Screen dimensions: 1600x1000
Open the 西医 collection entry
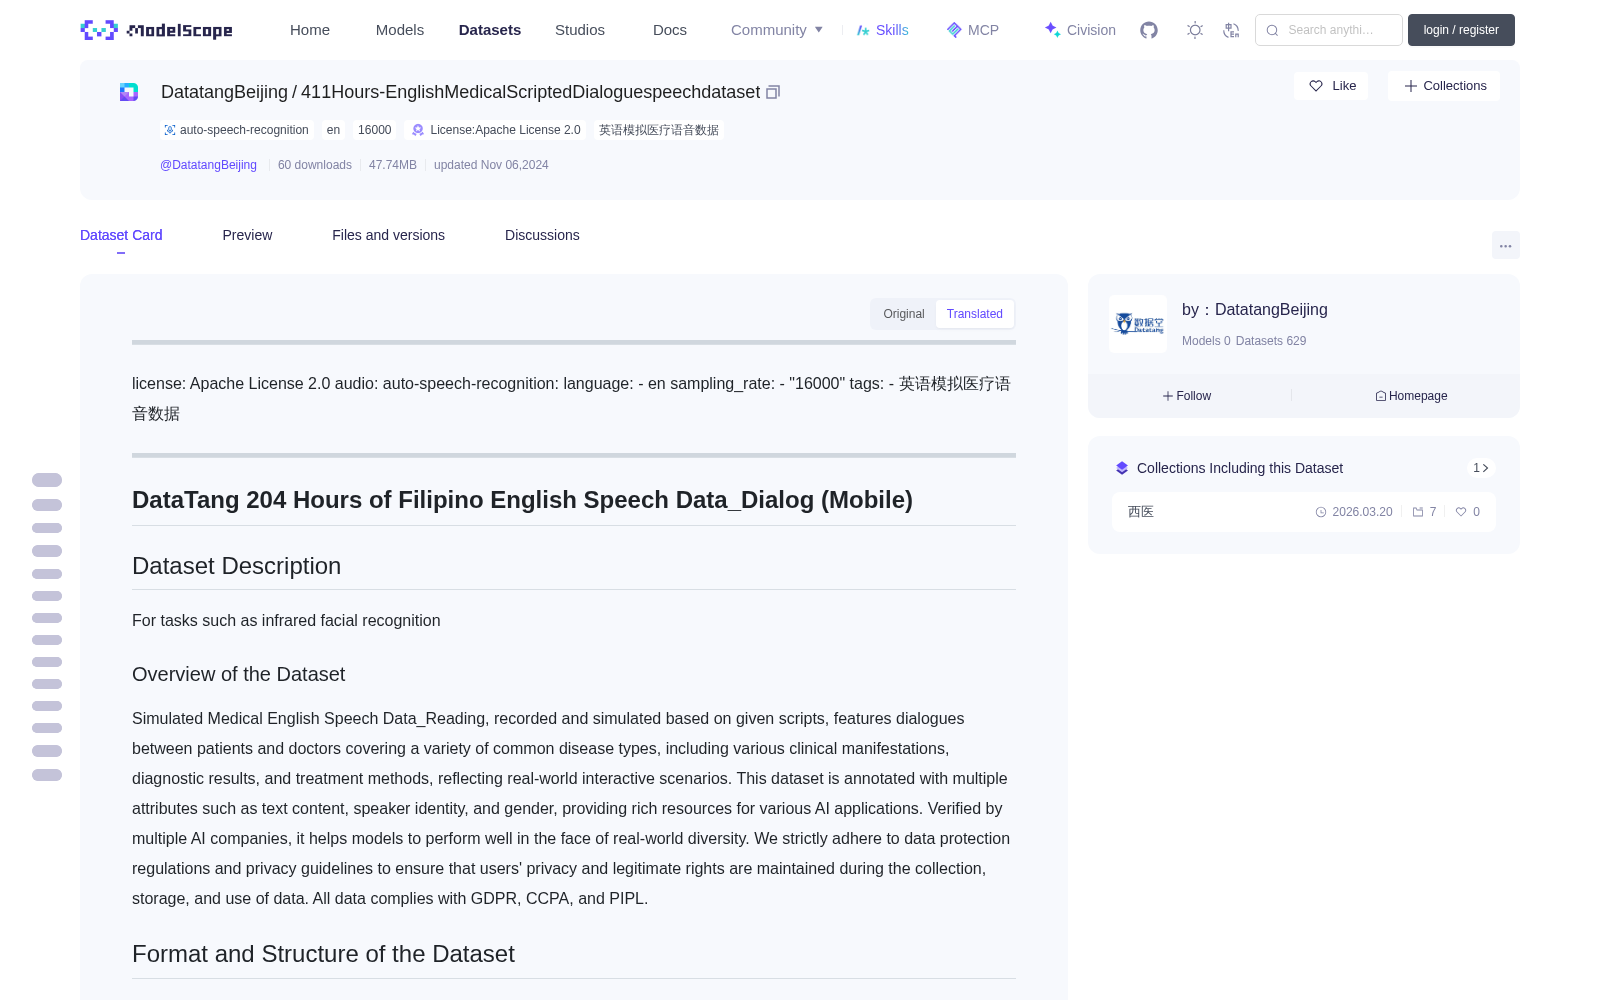tap(1304, 512)
